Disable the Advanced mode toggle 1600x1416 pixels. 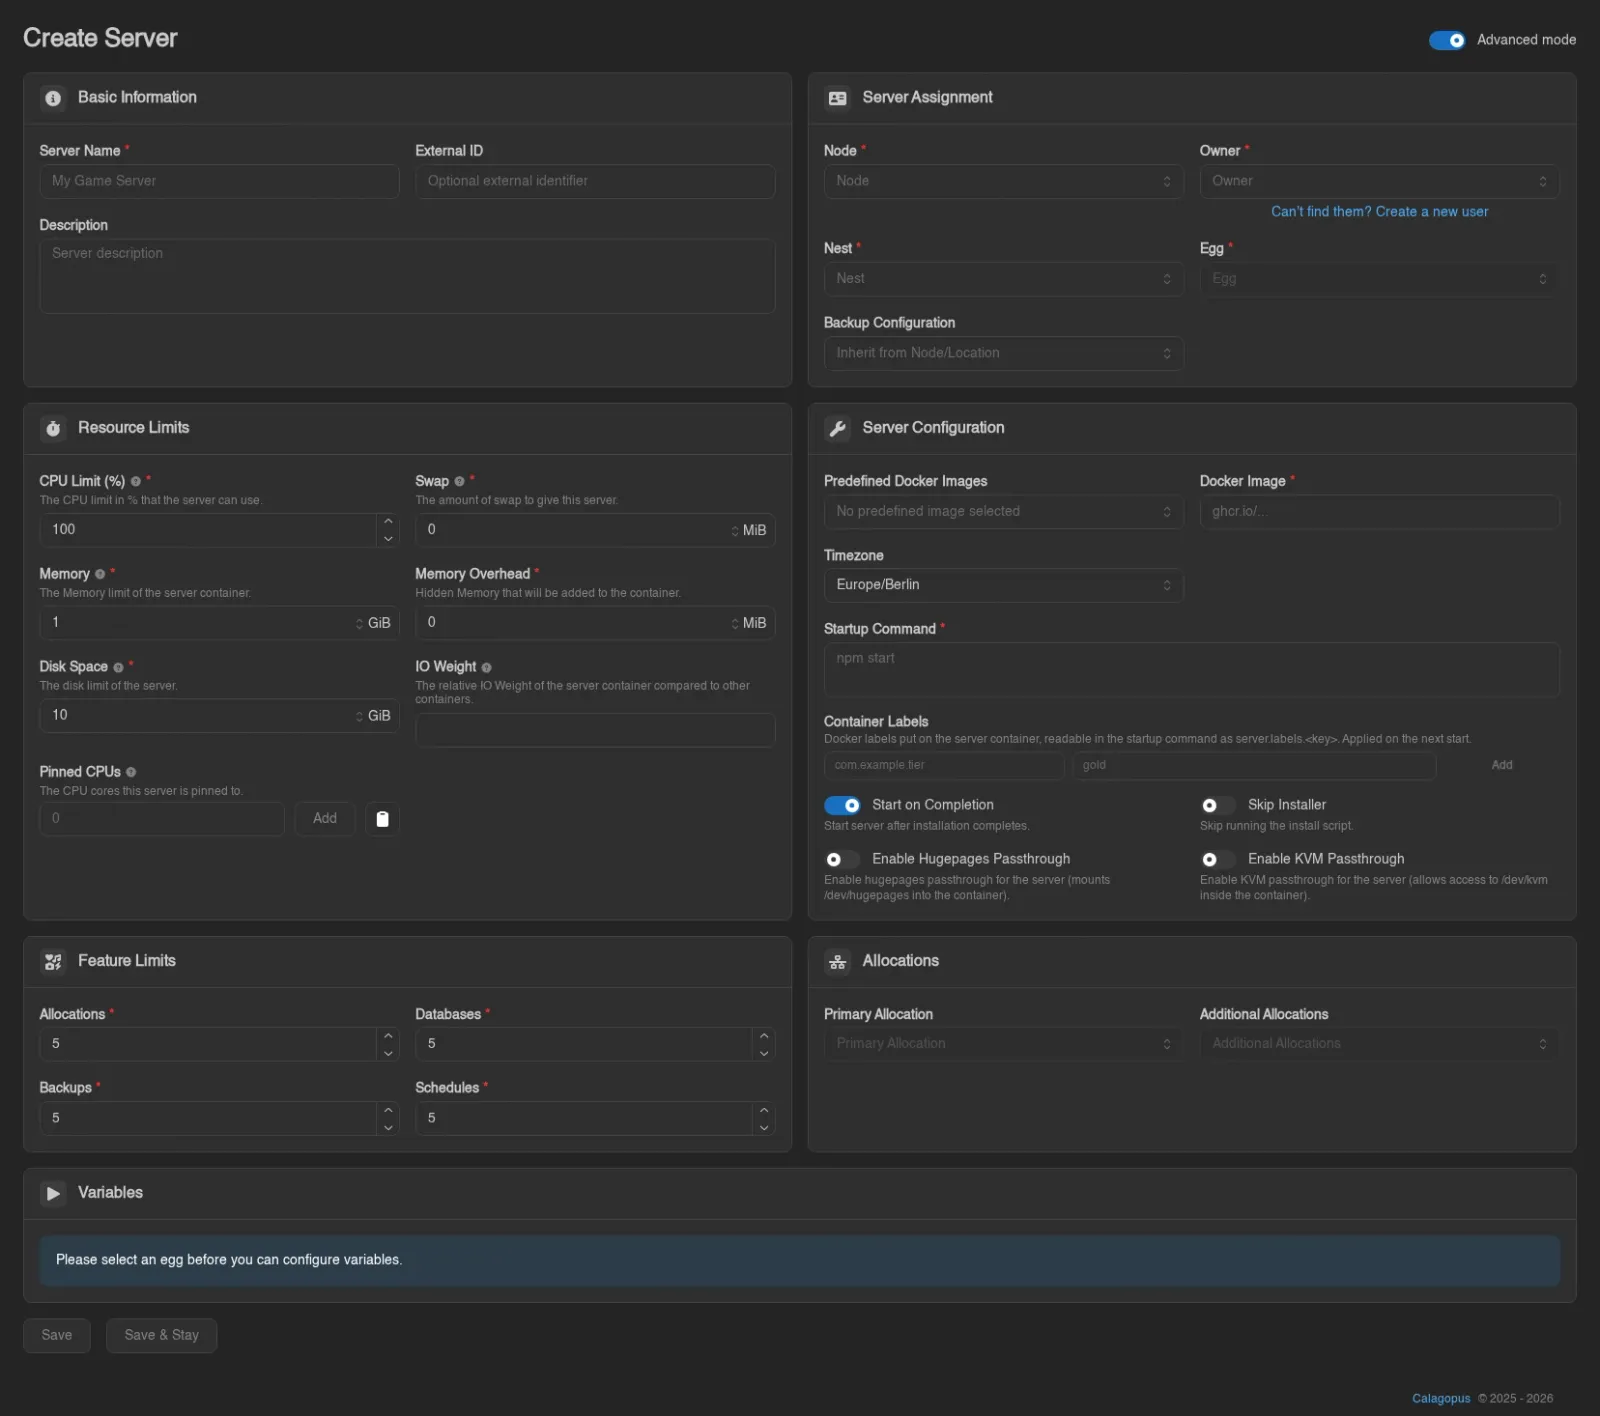click(1446, 40)
